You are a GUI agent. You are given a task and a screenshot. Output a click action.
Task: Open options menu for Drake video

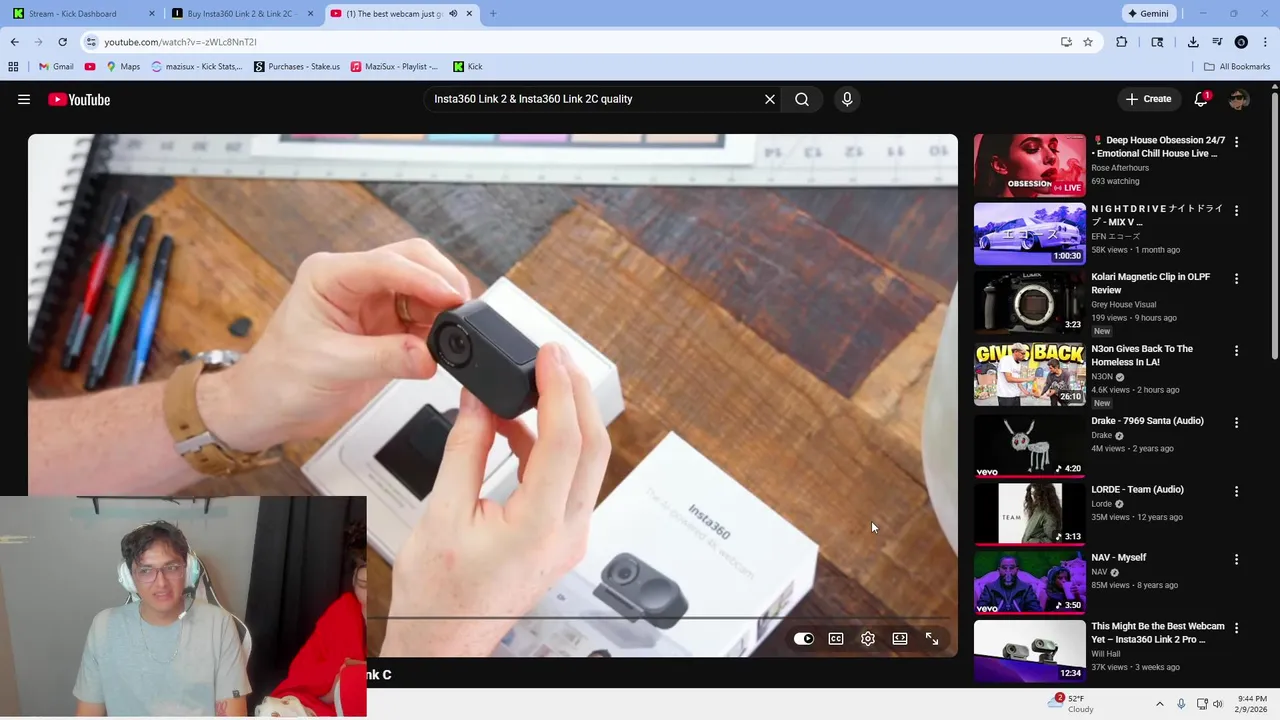(x=1236, y=423)
